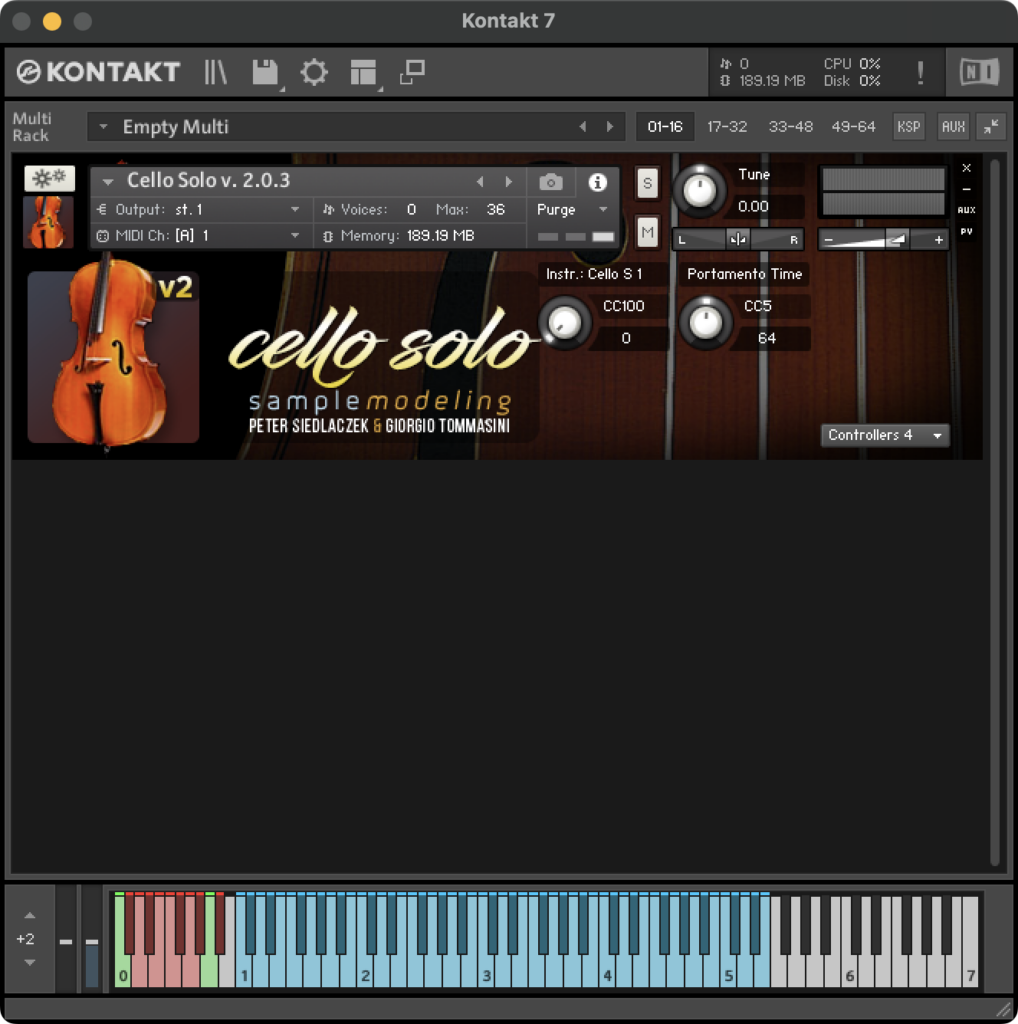Click the Tune knob
1018x1024 pixels.
click(699, 191)
